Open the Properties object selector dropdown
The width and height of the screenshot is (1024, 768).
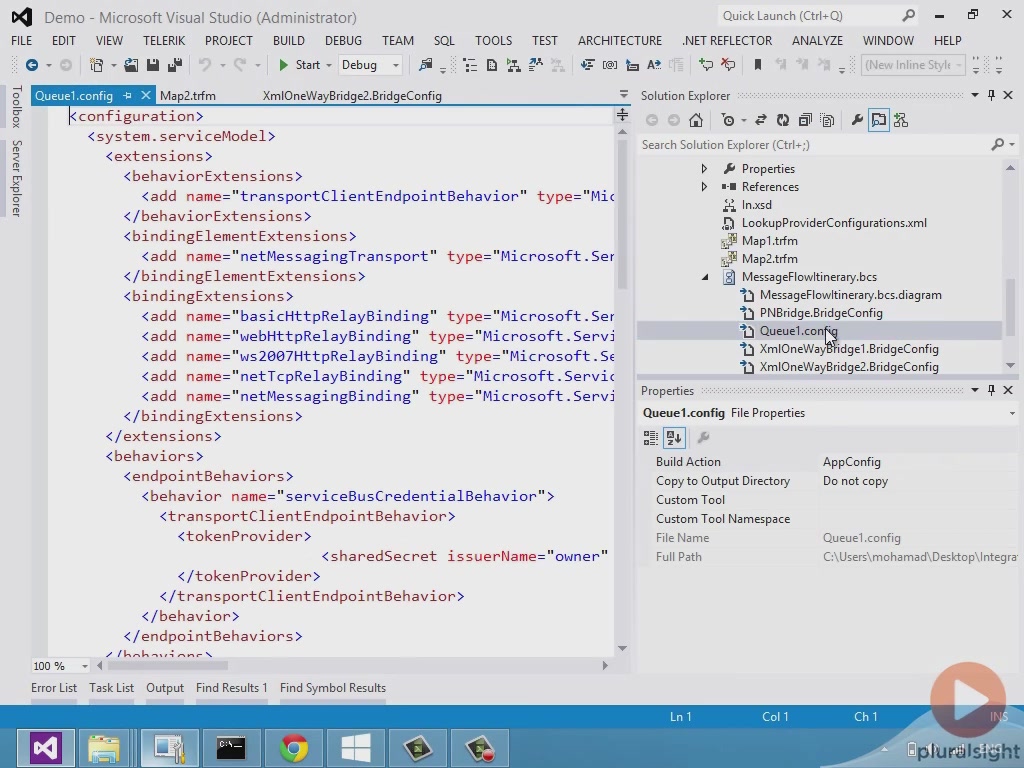click(x=1012, y=413)
